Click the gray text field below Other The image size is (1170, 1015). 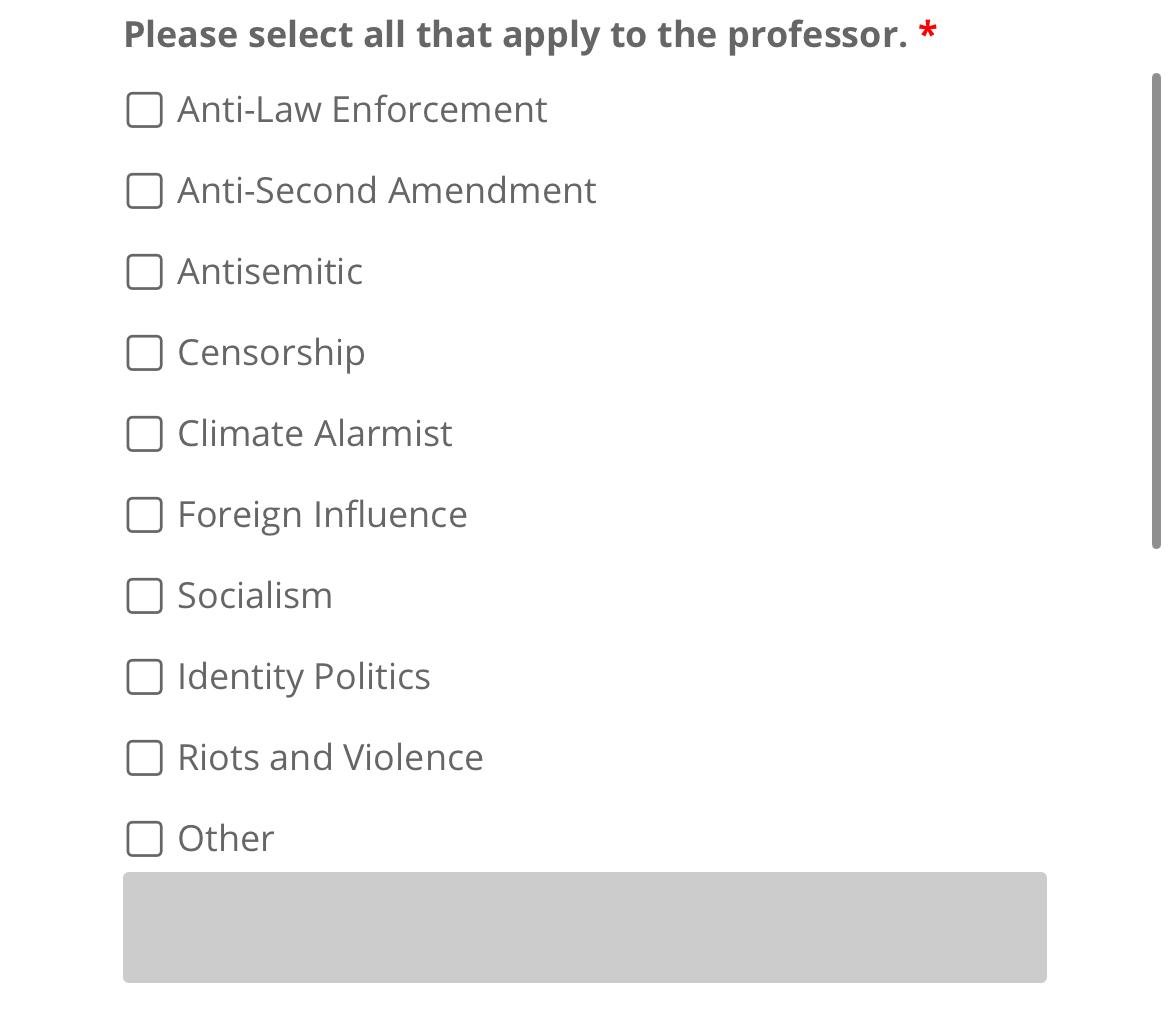click(584, 927)
